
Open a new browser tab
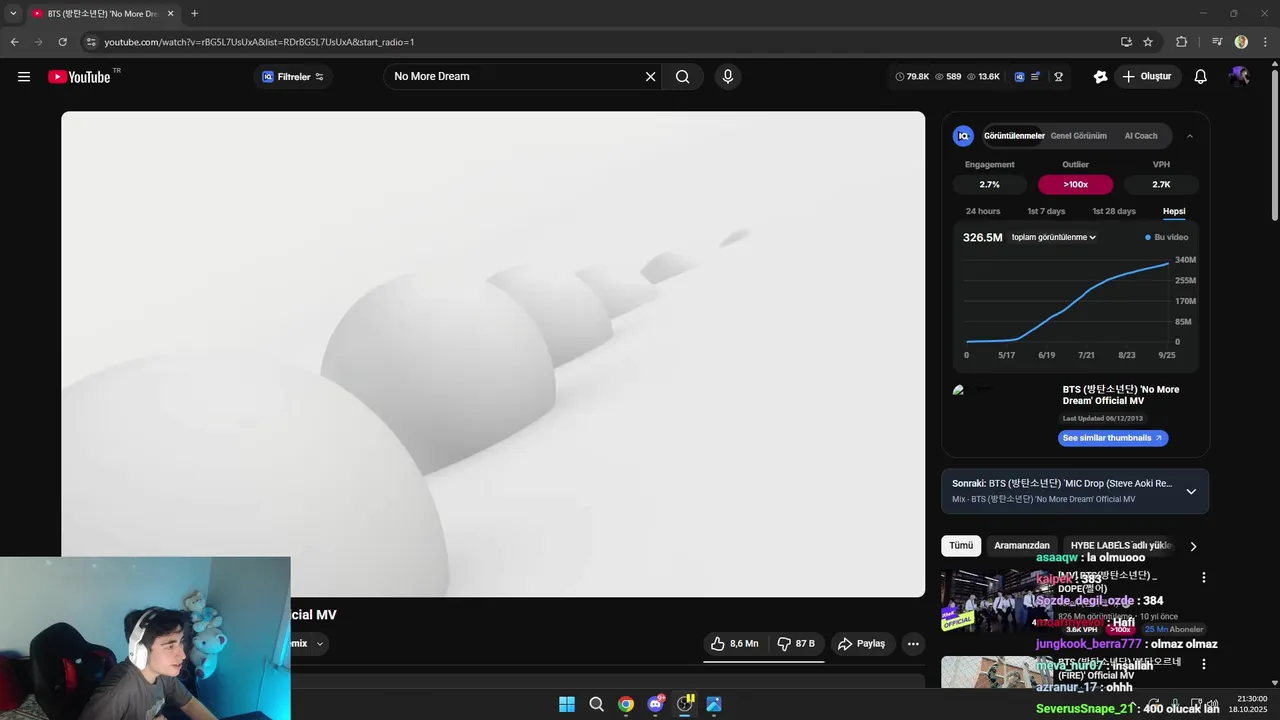[194, 14]
